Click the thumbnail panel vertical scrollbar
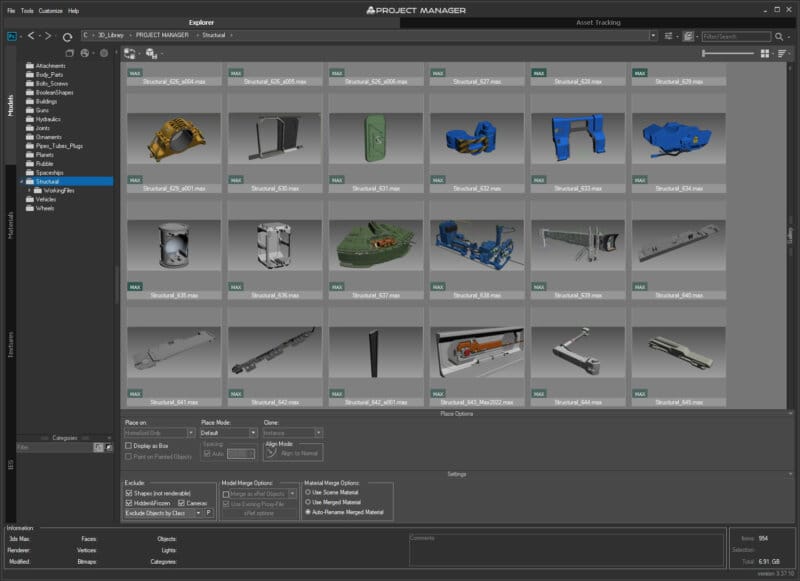 click(790, 235)
